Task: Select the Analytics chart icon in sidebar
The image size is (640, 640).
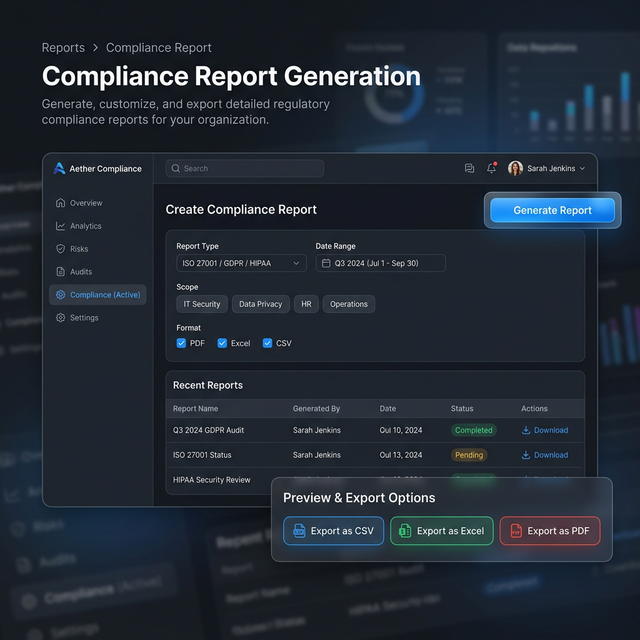Action: 61,226
